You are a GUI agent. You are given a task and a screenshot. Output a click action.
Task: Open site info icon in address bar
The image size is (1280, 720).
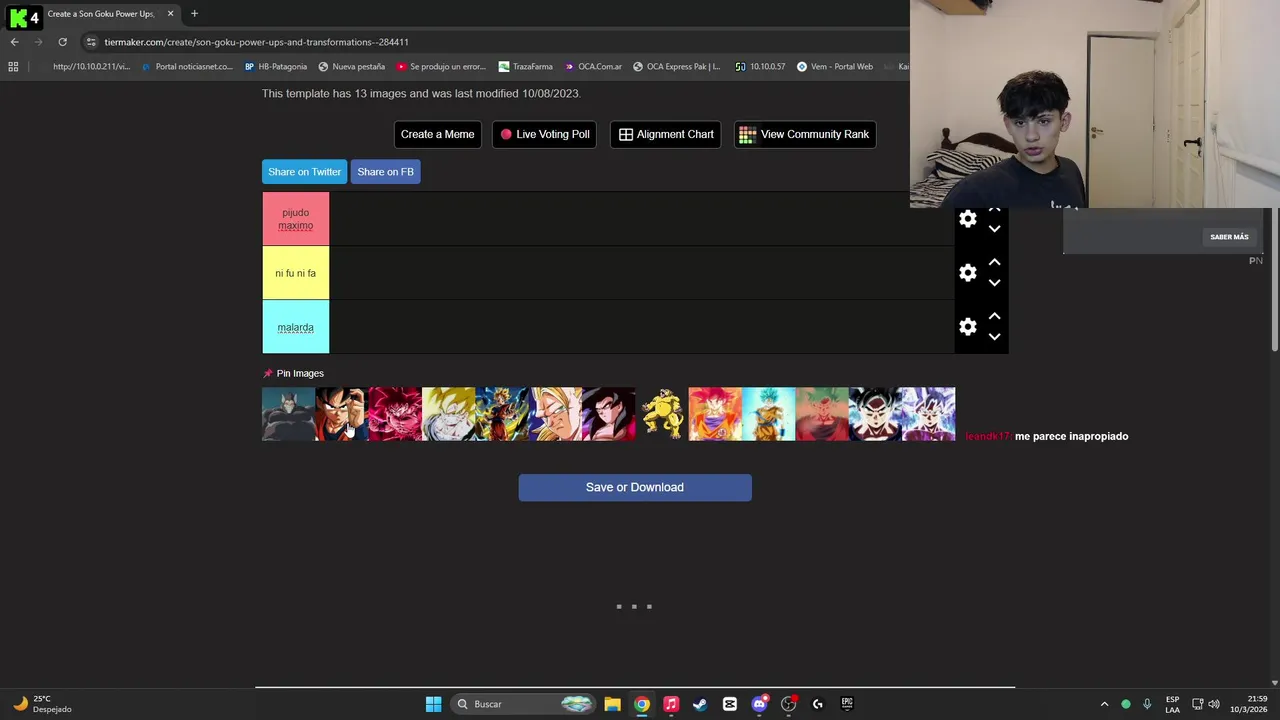pos(91,42)
